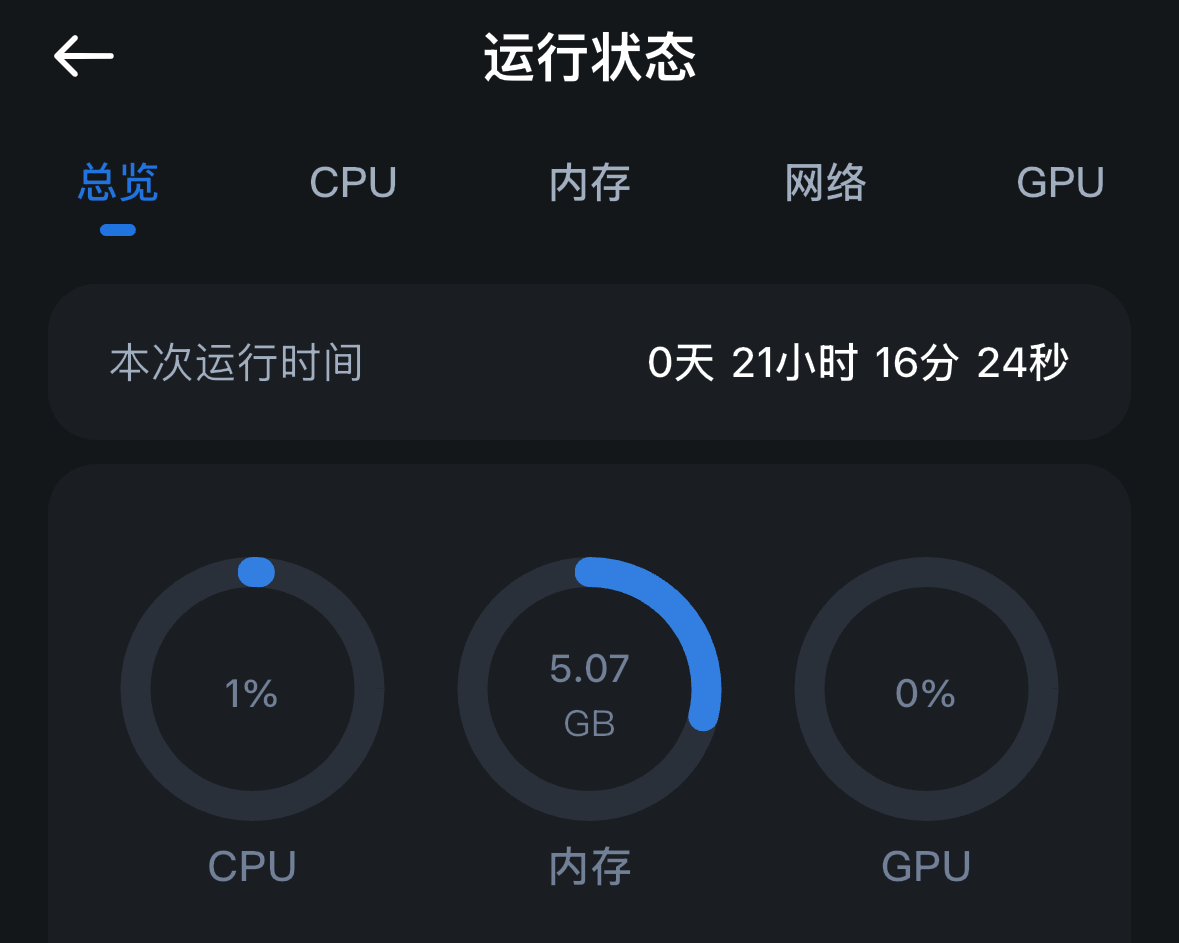This screenshot has height=943, width=1179.
Task: Click the 5.07 GB memory reading
Action: pyautogui.click(x=589, y=669)
